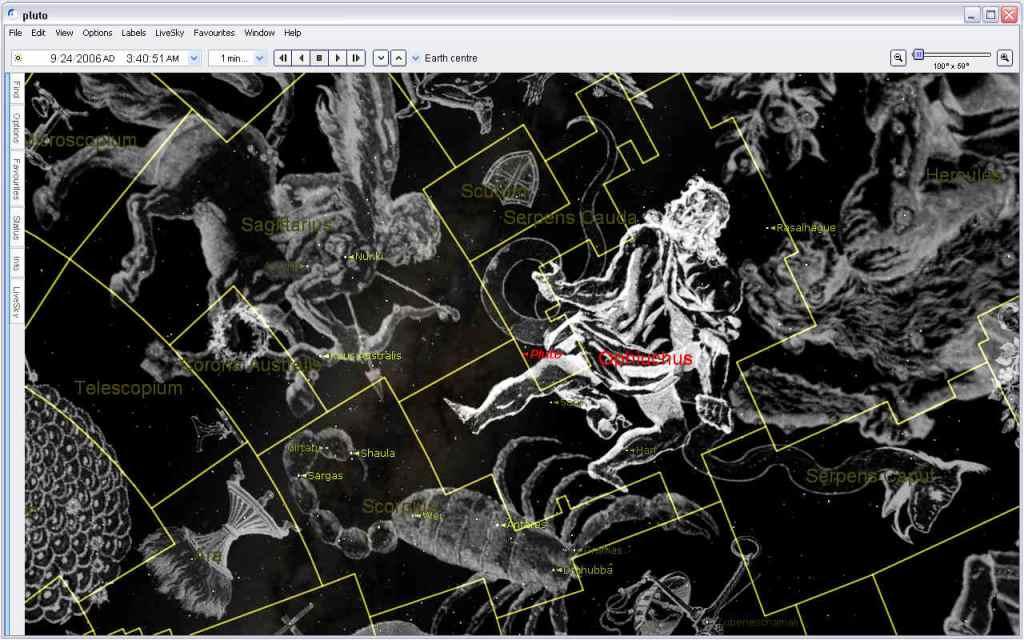Screen dimensions: 1024x640
Task: Click the red Ophiuchus constellation label
Action: (645, 358)
